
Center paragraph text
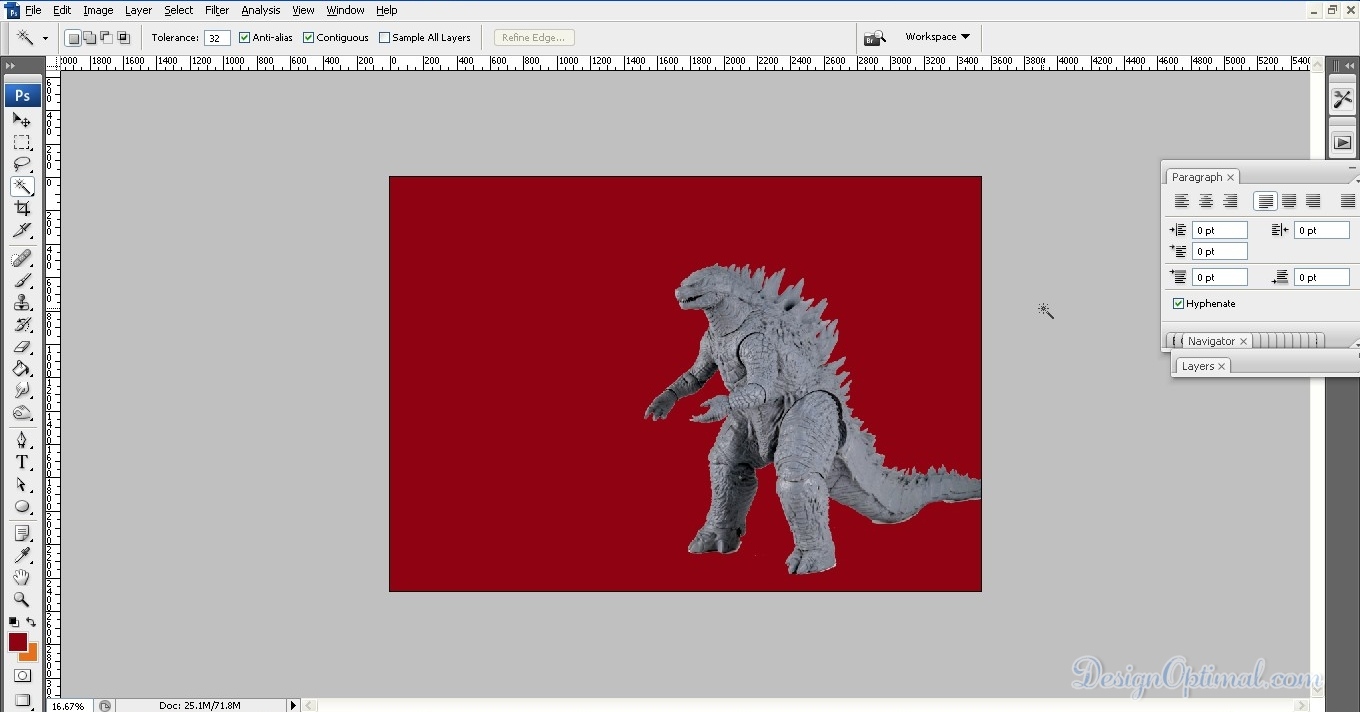(1206, 201)
